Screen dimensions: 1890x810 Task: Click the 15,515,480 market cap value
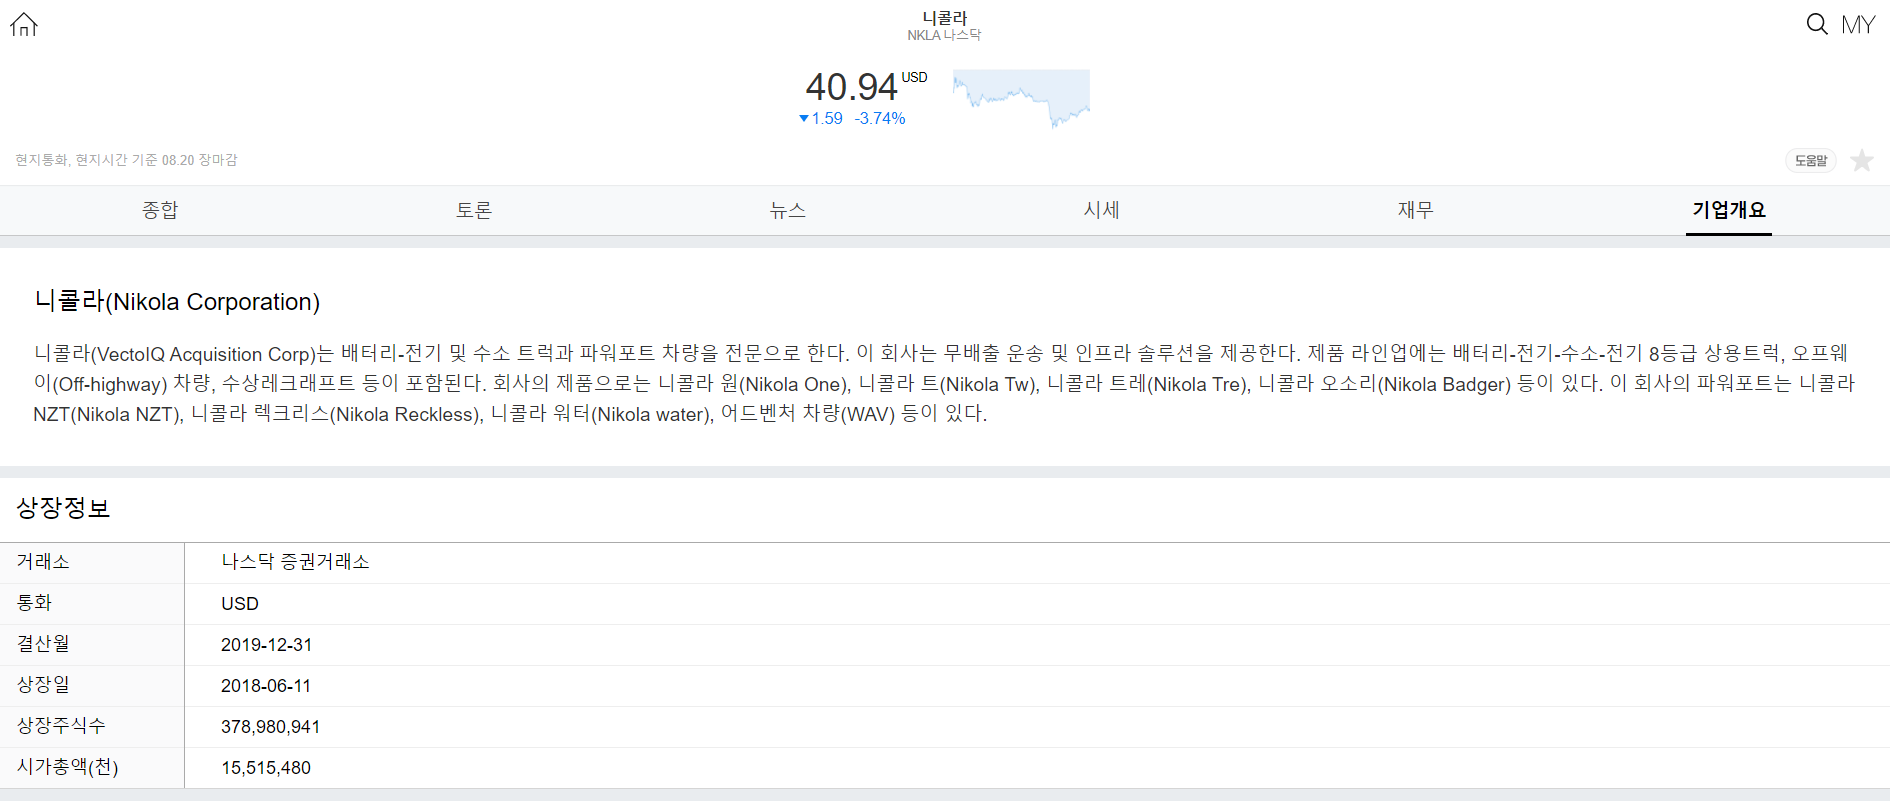(266, 768)
